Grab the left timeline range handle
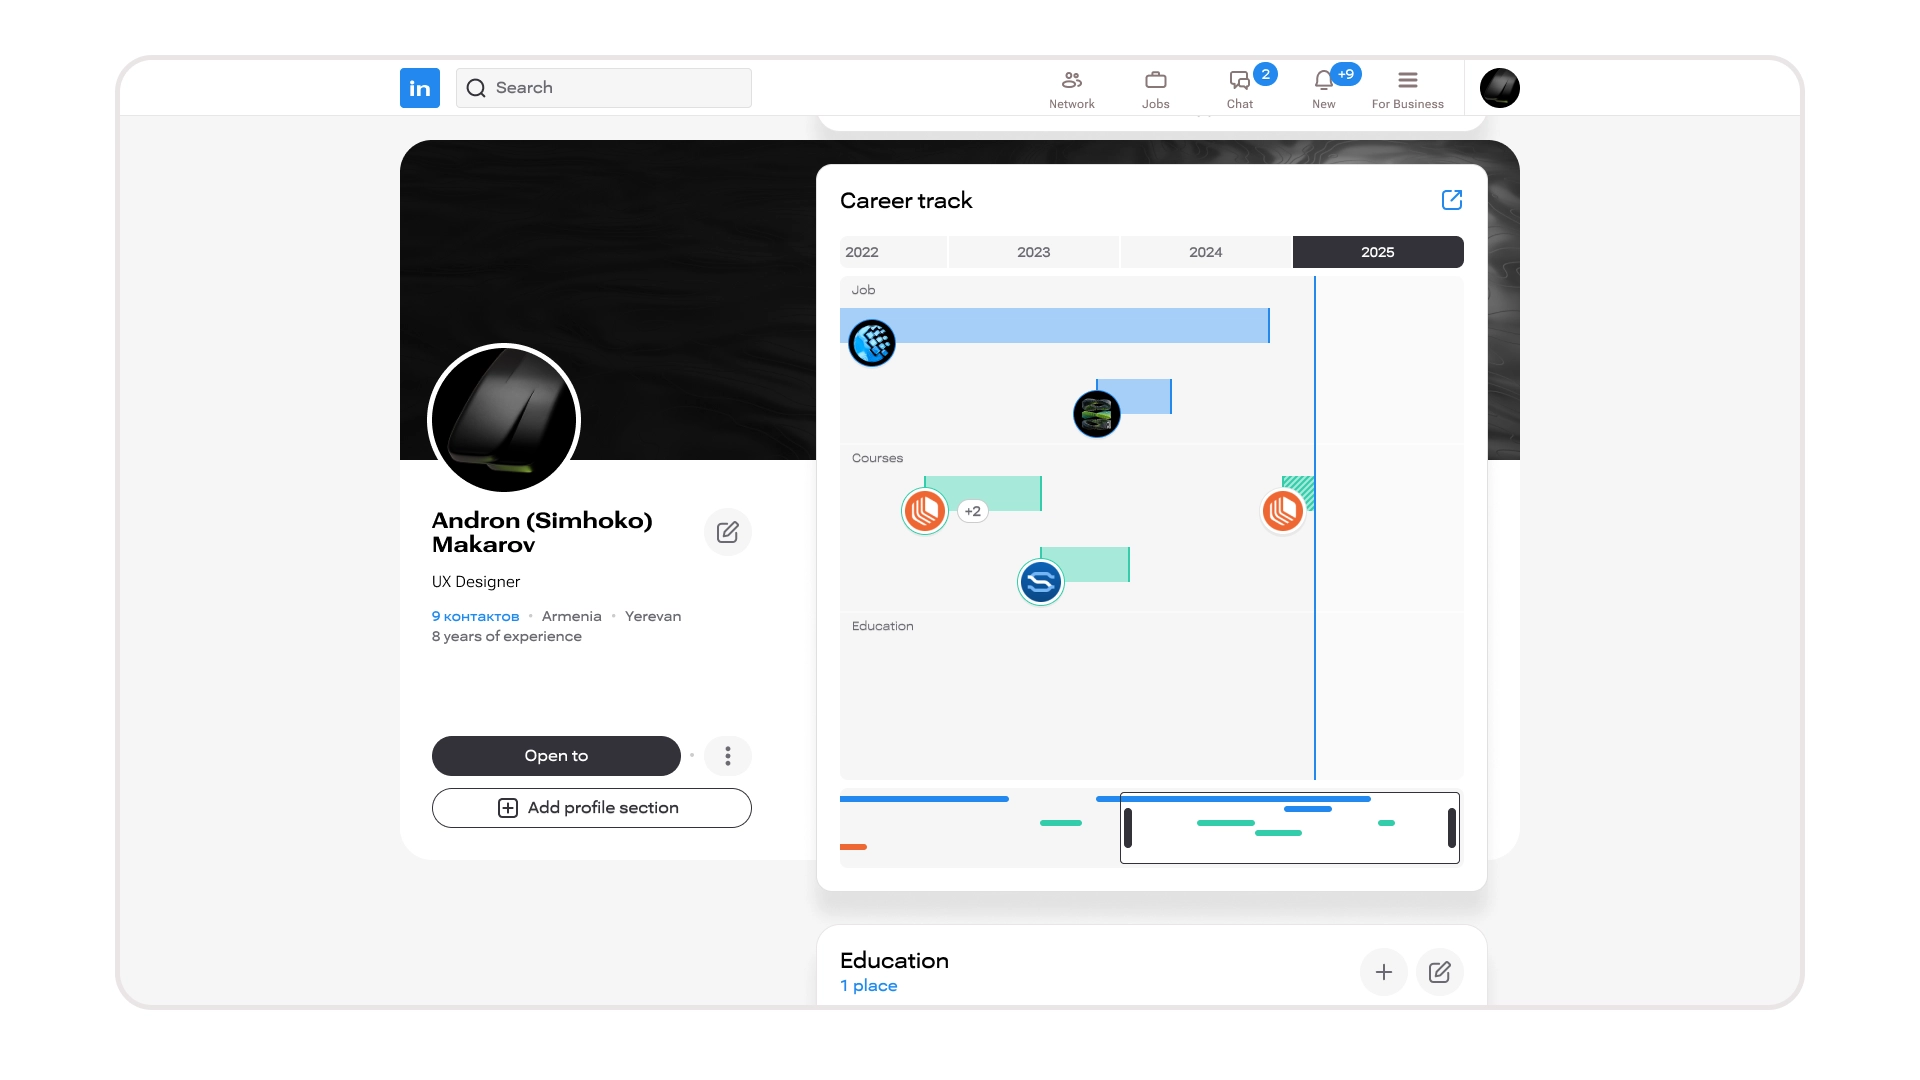1920x1080 pixels. coord(1128,828)
